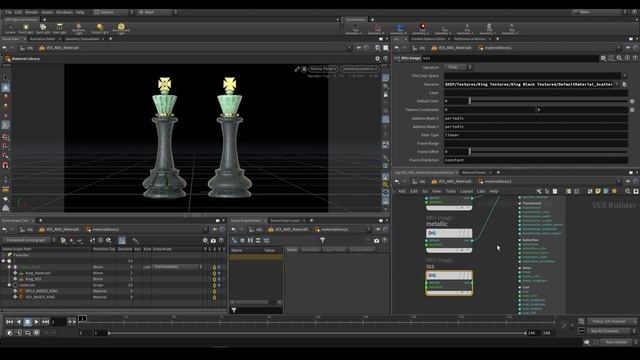
Task: Toggle King_VEX row activation marker
Action: (x=214, y=279)
